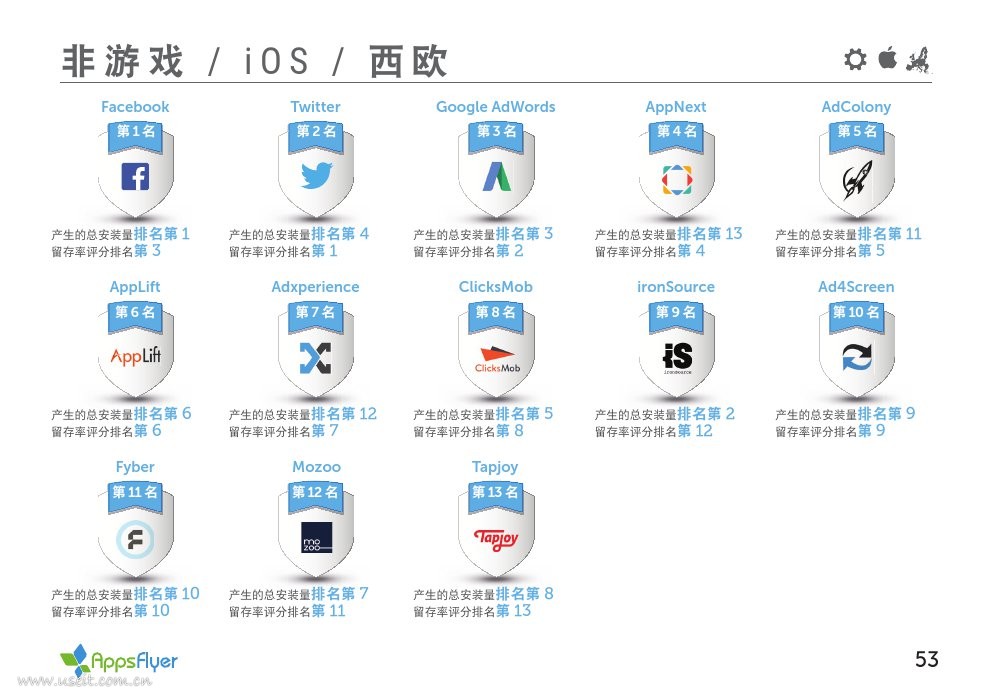
Task: Click Fyber's 留存率评分排名第 10 line
Action: 111,611
